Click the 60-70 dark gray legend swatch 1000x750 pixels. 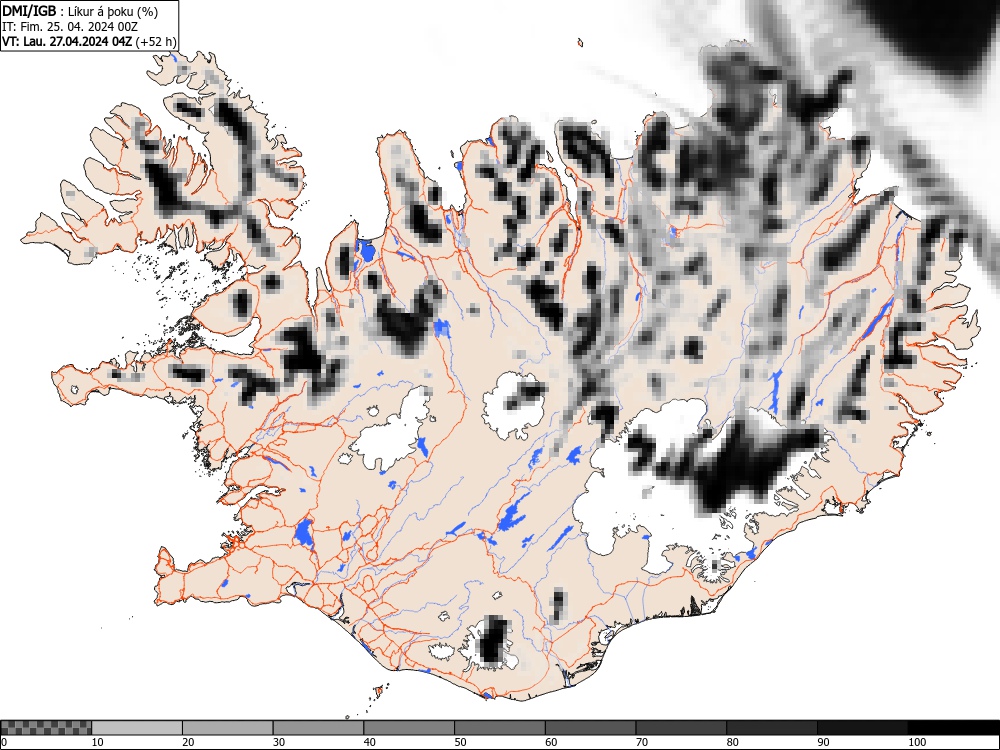coord(590,728)
